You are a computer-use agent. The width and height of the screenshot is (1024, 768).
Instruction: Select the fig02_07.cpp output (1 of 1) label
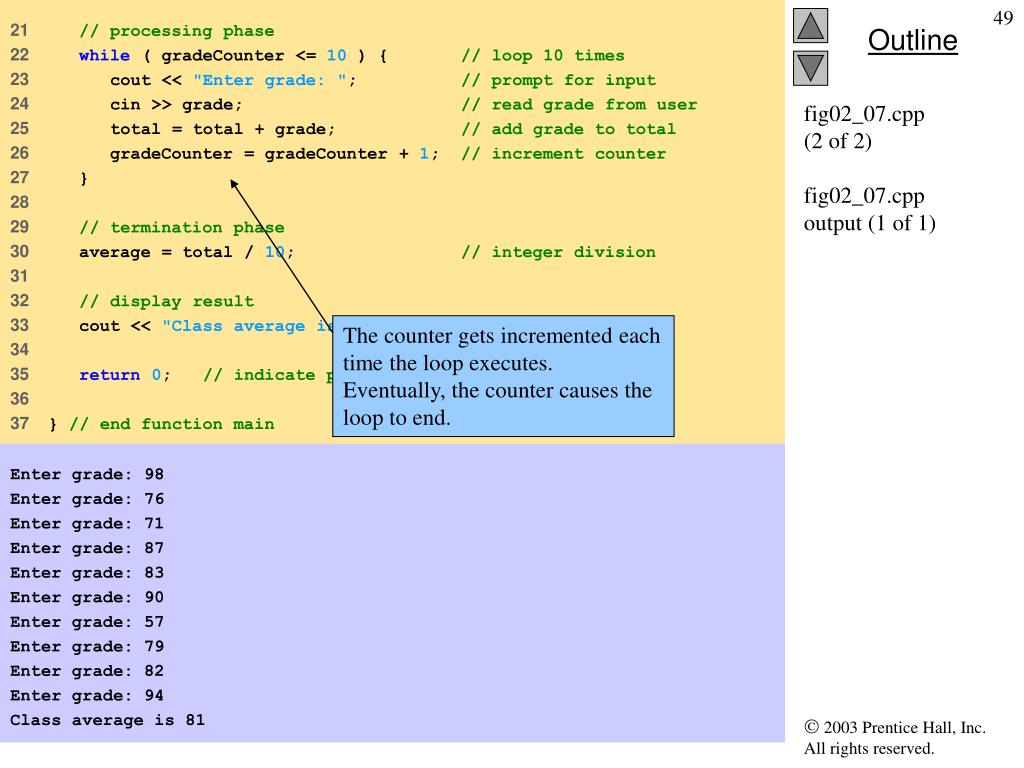pos(869,209)
